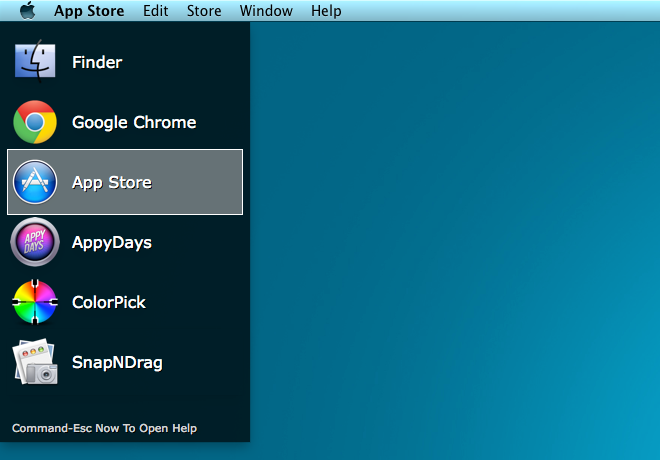Select the AppyDays text label
The height and width of the screenshot is (460, 660).
(x=112, y=242)
